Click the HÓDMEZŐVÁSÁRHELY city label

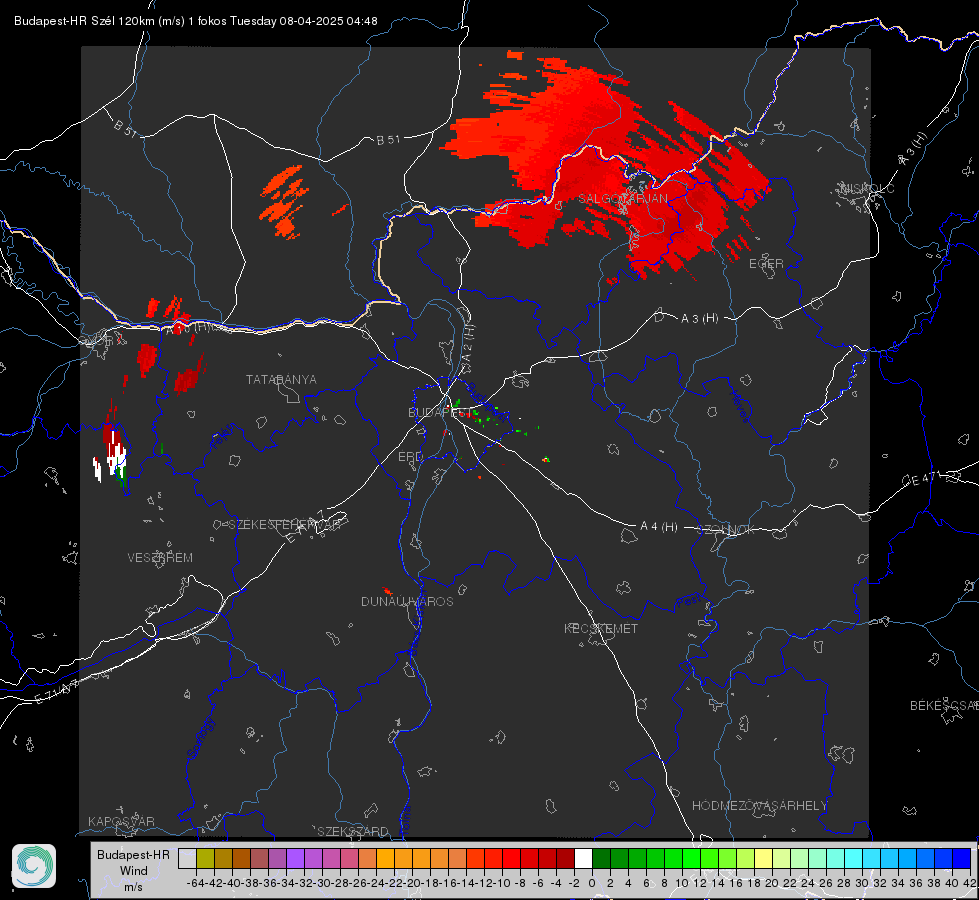coord(759,806)
